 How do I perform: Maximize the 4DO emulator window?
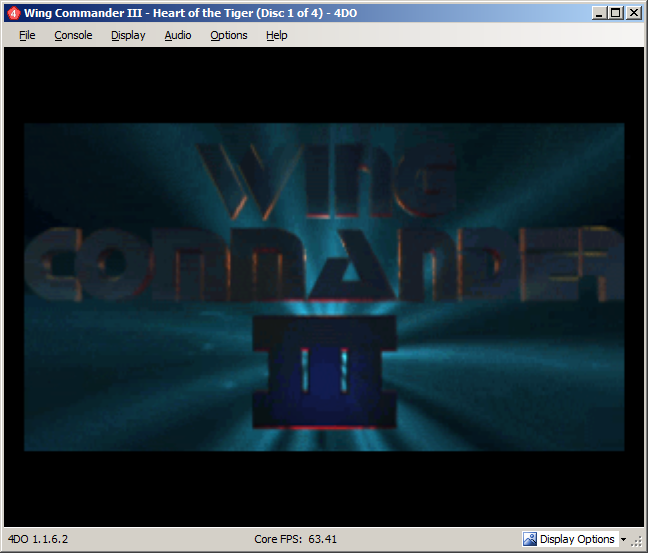615,13
